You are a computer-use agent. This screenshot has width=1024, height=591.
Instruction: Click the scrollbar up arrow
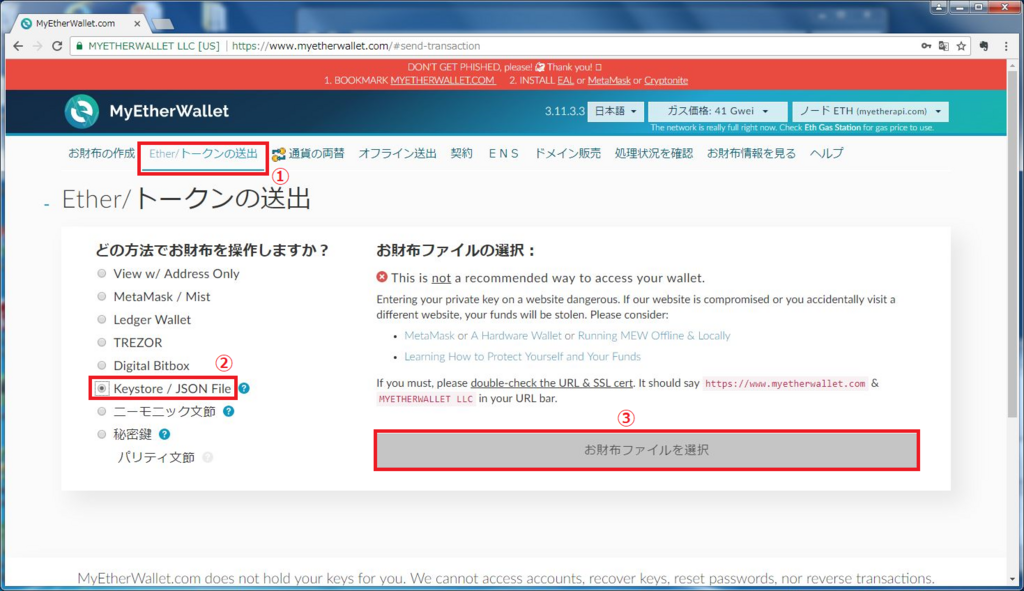tap(1012, 65)
